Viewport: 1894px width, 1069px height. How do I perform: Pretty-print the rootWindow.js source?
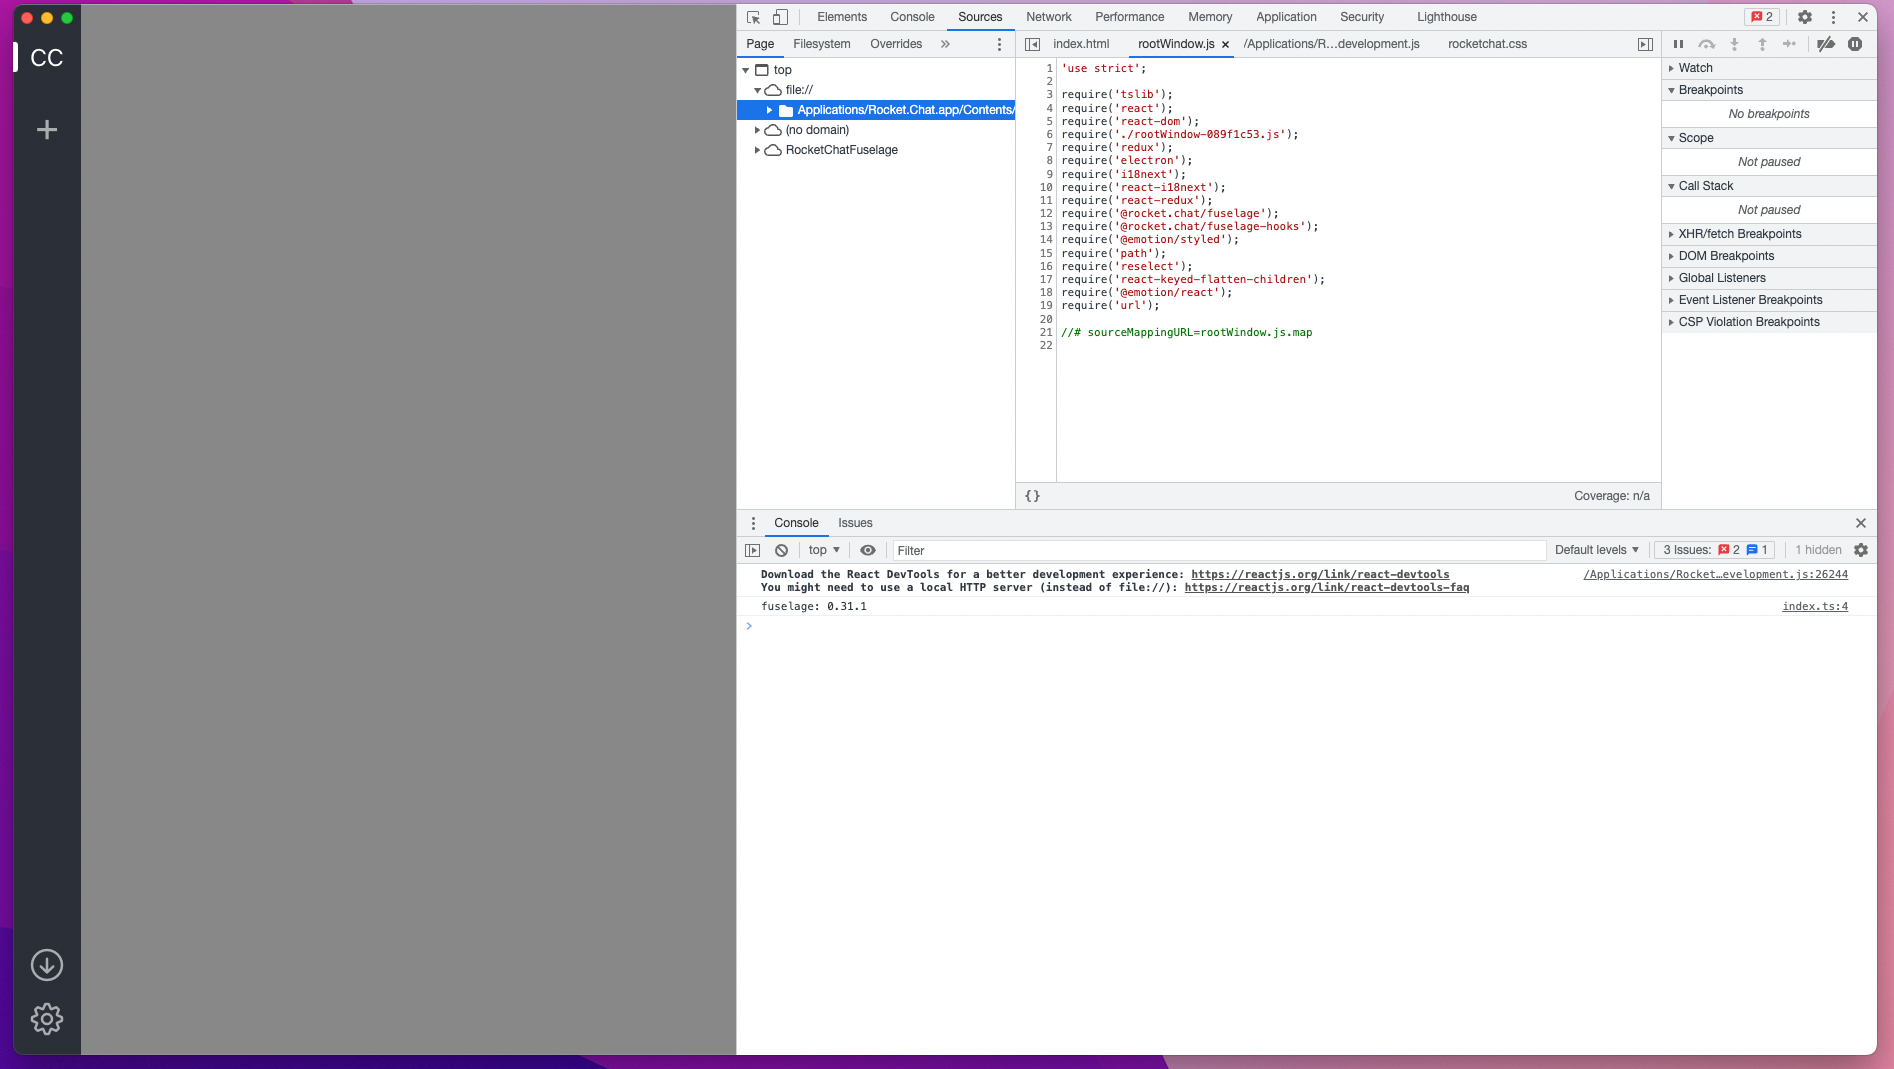(1033, 495)
